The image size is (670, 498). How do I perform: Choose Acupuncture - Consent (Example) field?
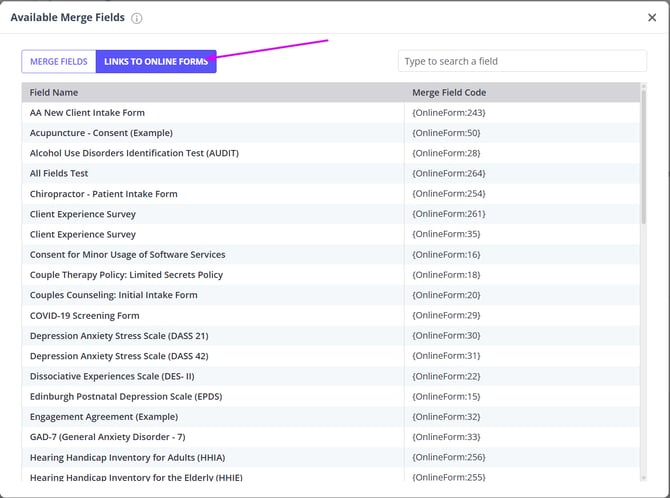pyautogui.click(x=101, y=133)
